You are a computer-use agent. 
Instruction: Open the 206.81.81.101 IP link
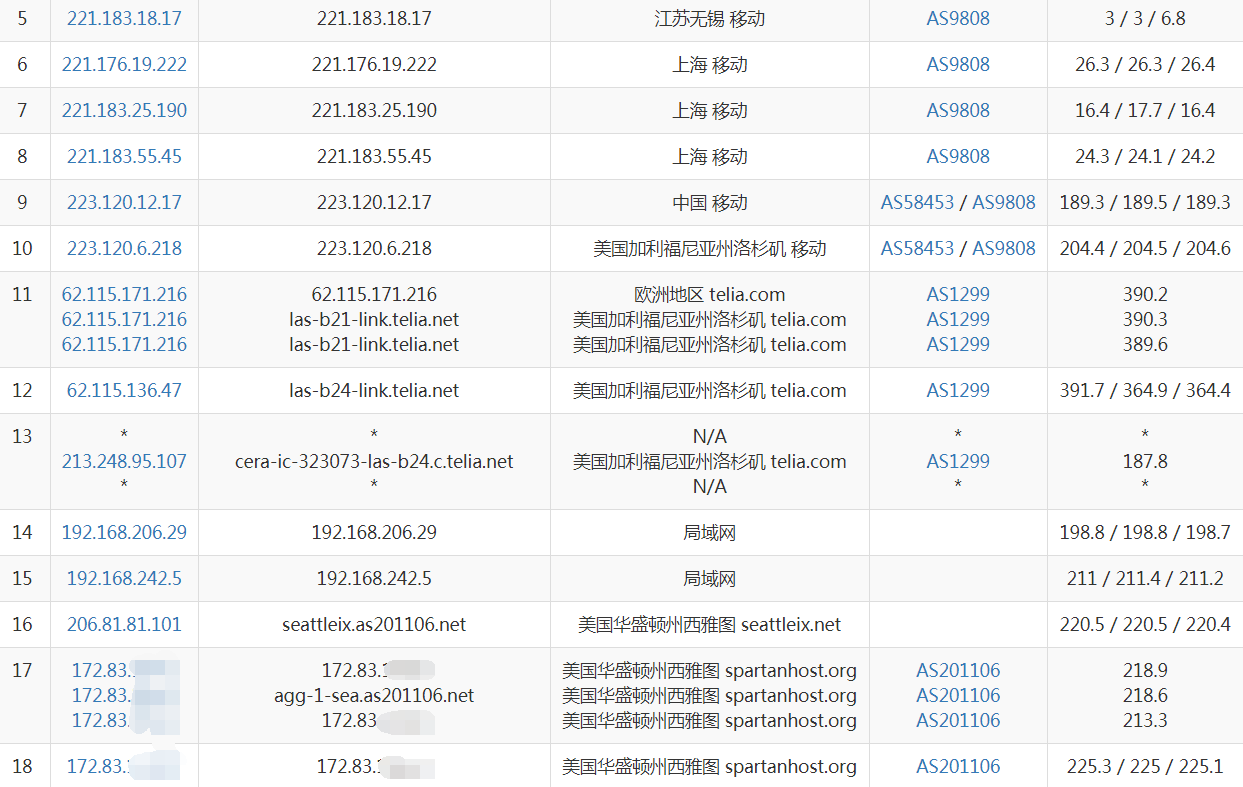(x=124, y=625)
